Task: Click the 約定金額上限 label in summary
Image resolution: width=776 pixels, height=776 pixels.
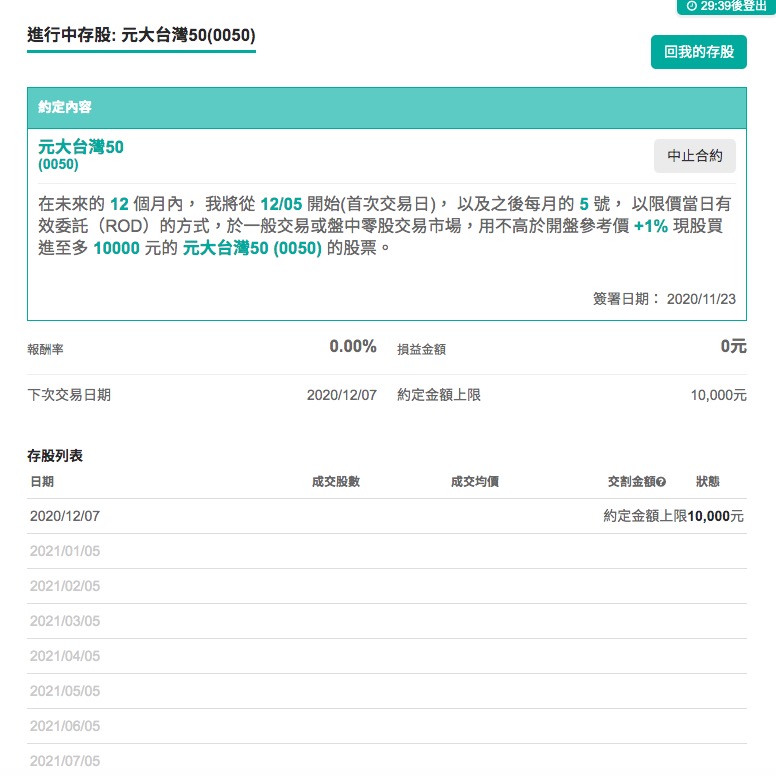Action: (x=438, y=395)
